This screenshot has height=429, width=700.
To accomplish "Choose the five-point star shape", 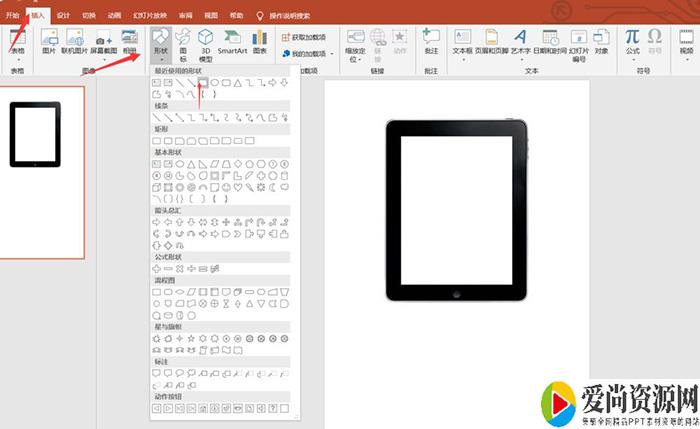I will (x=191, y=338).
